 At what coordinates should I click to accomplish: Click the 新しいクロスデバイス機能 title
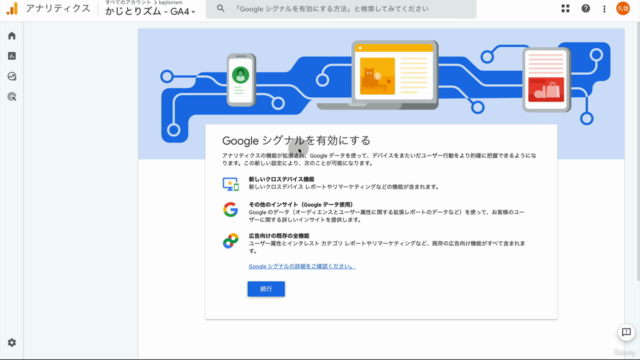tap(282, 179)
